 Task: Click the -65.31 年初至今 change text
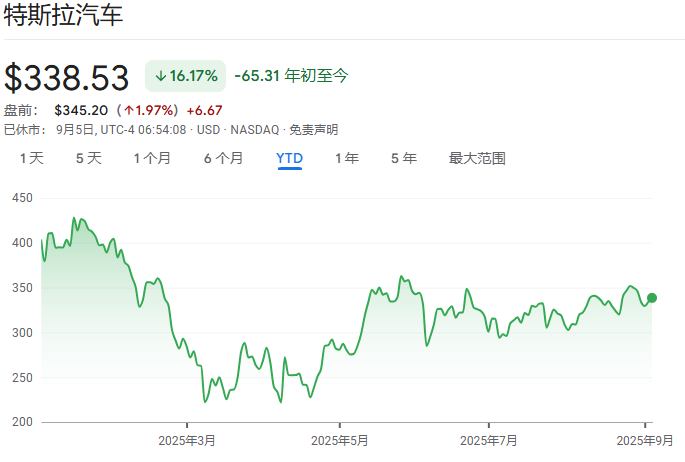[x=291, y=76]
